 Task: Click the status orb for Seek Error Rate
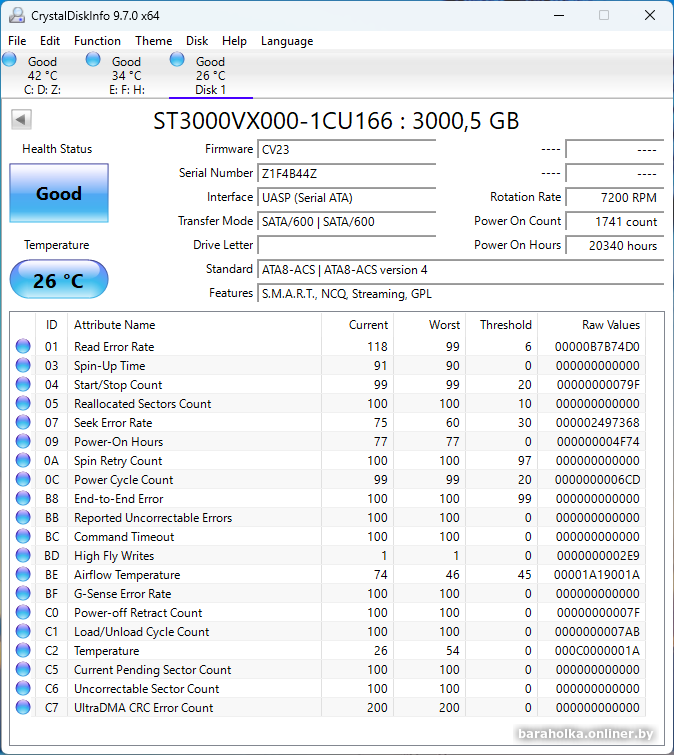(x=23, y=422)
